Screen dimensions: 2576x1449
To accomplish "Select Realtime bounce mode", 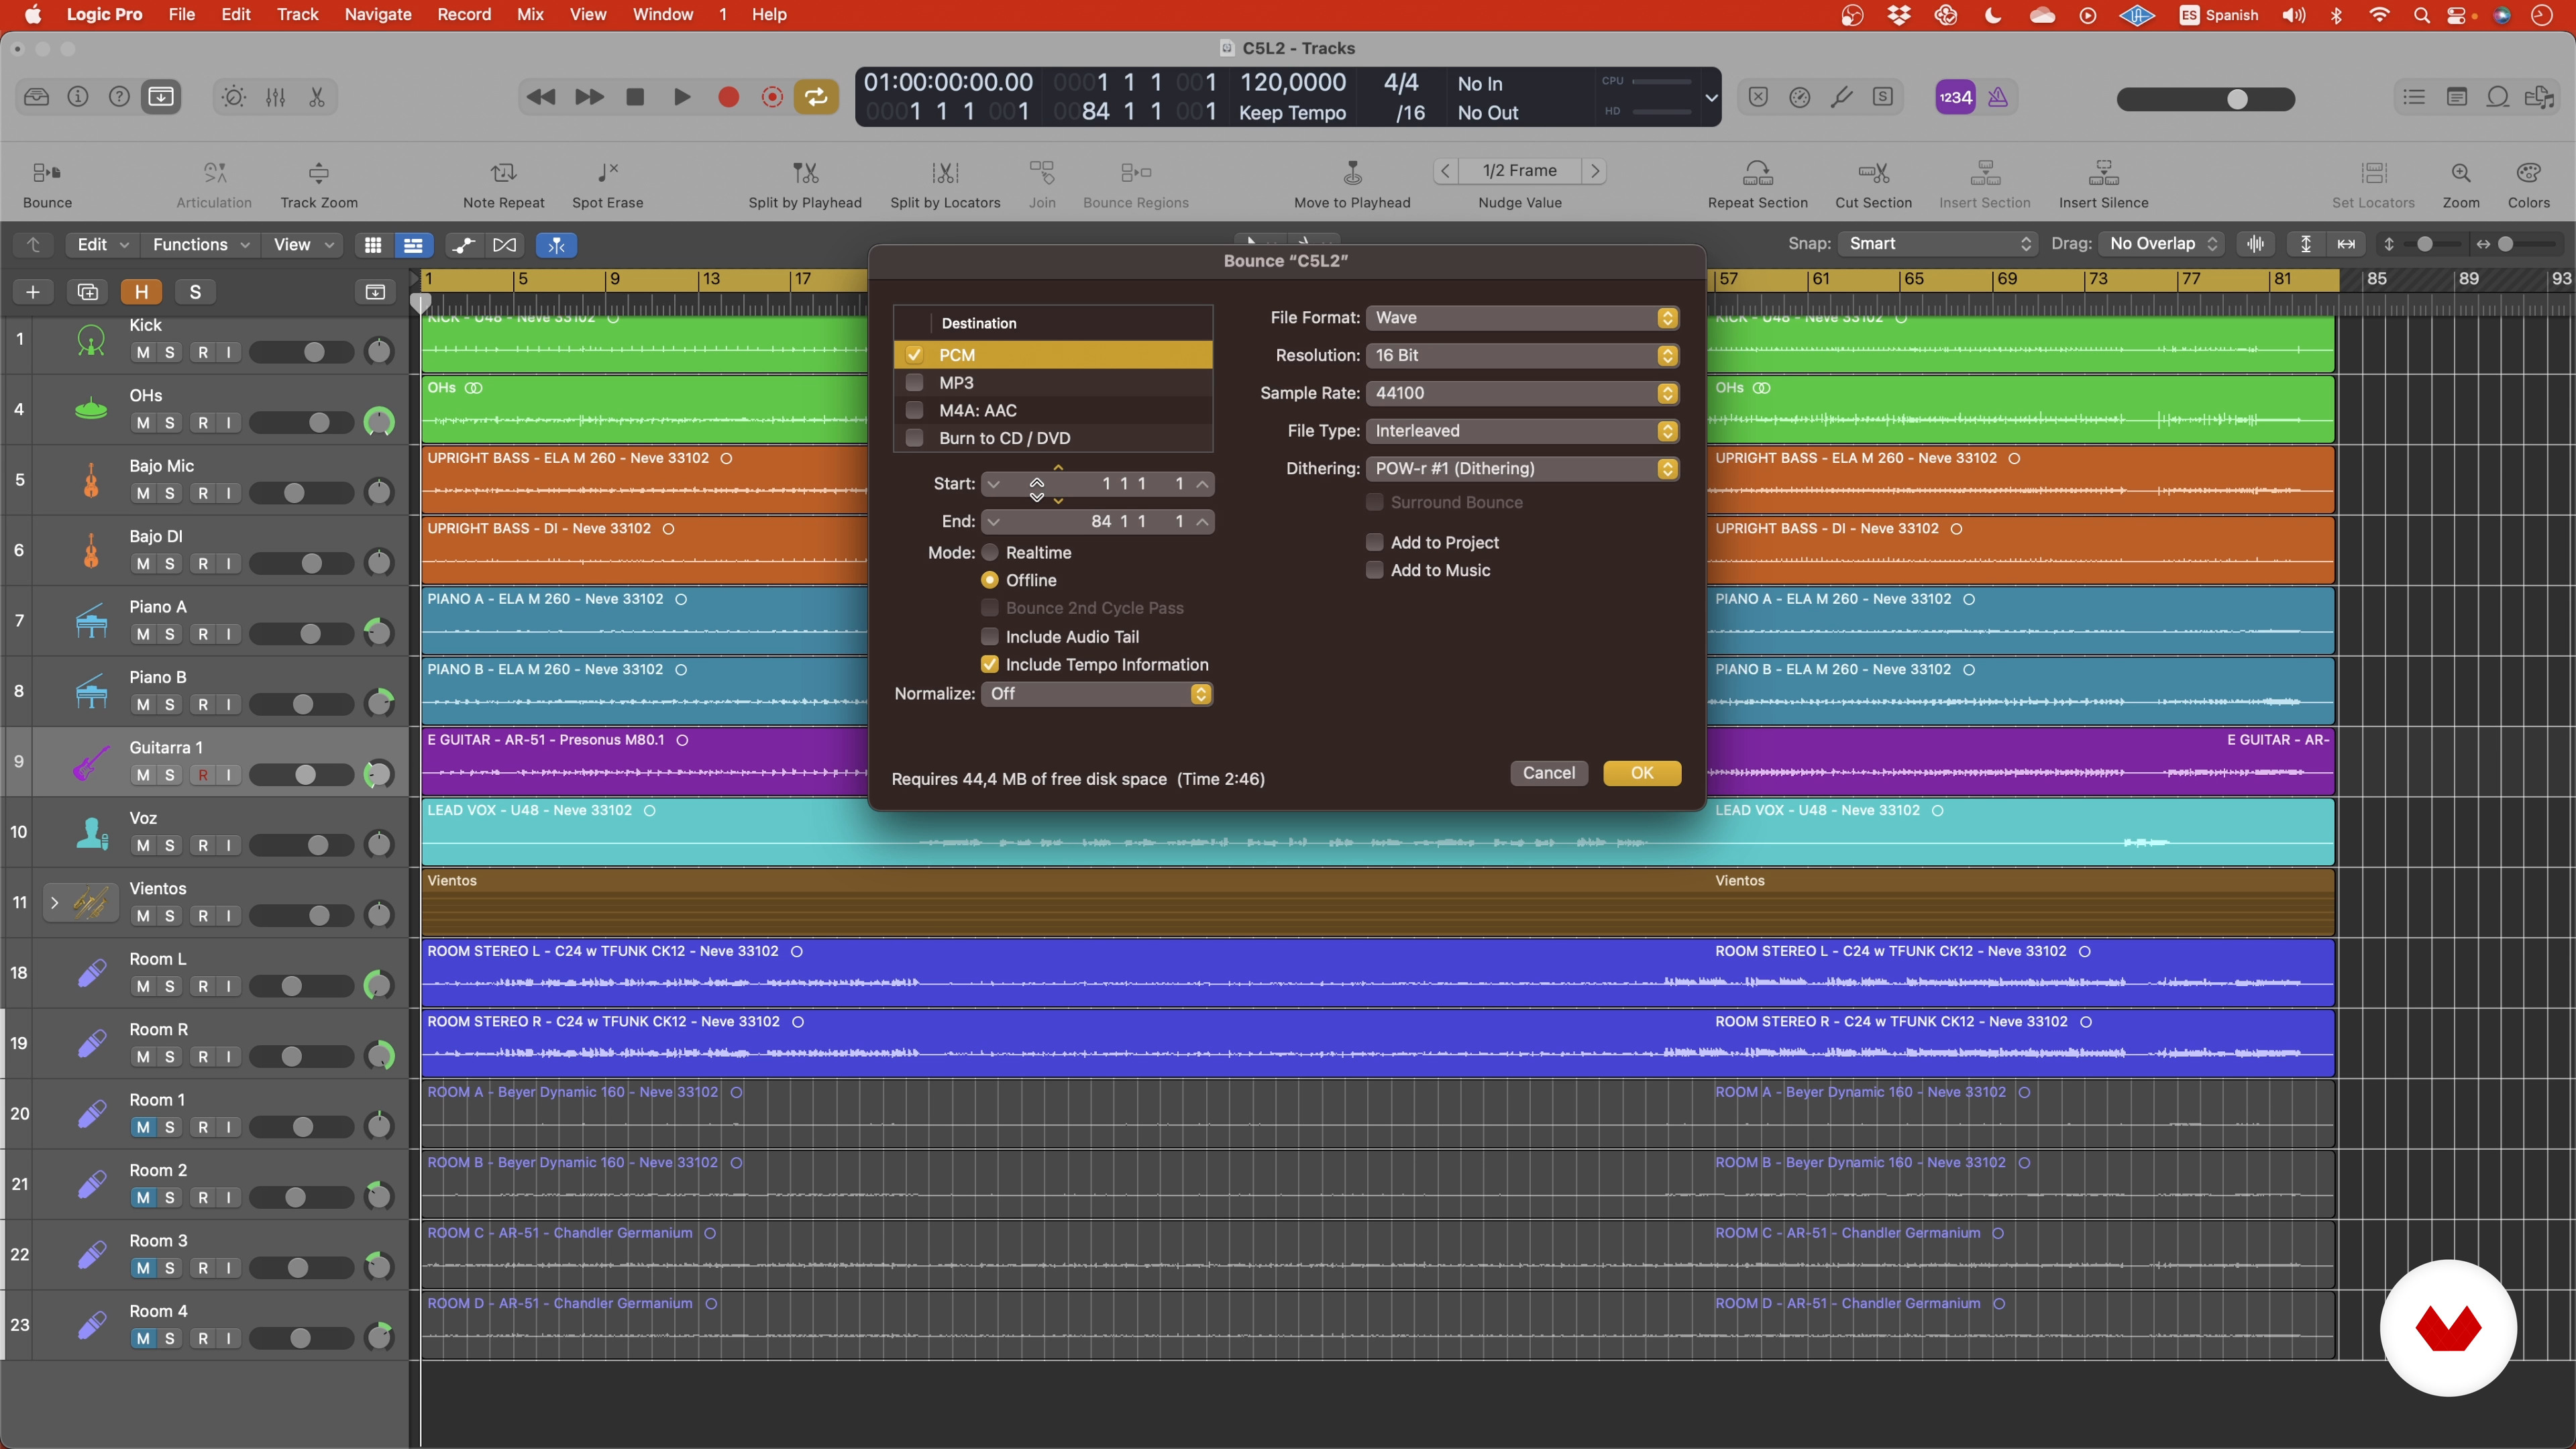I will (x=990, y=552).
